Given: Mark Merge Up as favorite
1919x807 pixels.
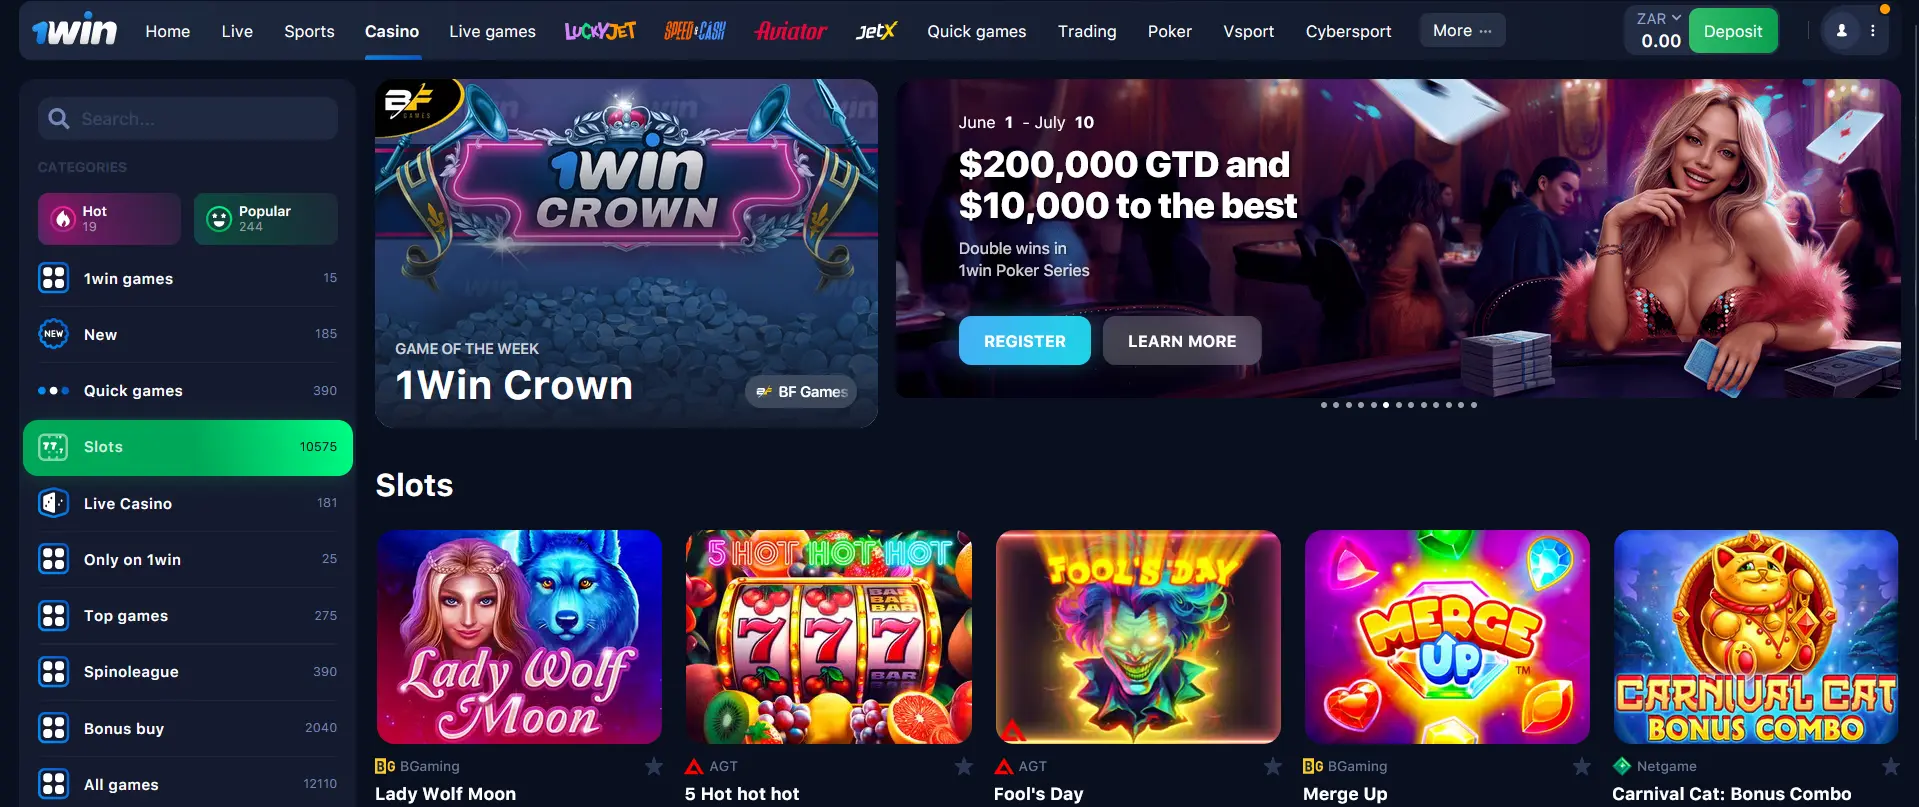Looking at the screenshot, I should click(1582, 766).
